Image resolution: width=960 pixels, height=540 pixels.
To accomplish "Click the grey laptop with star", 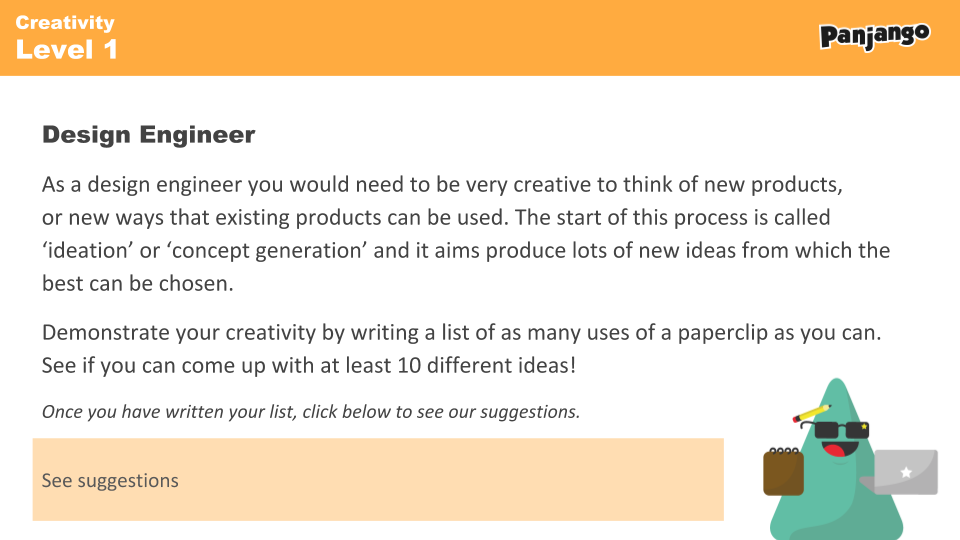I will tap(905, 472).
